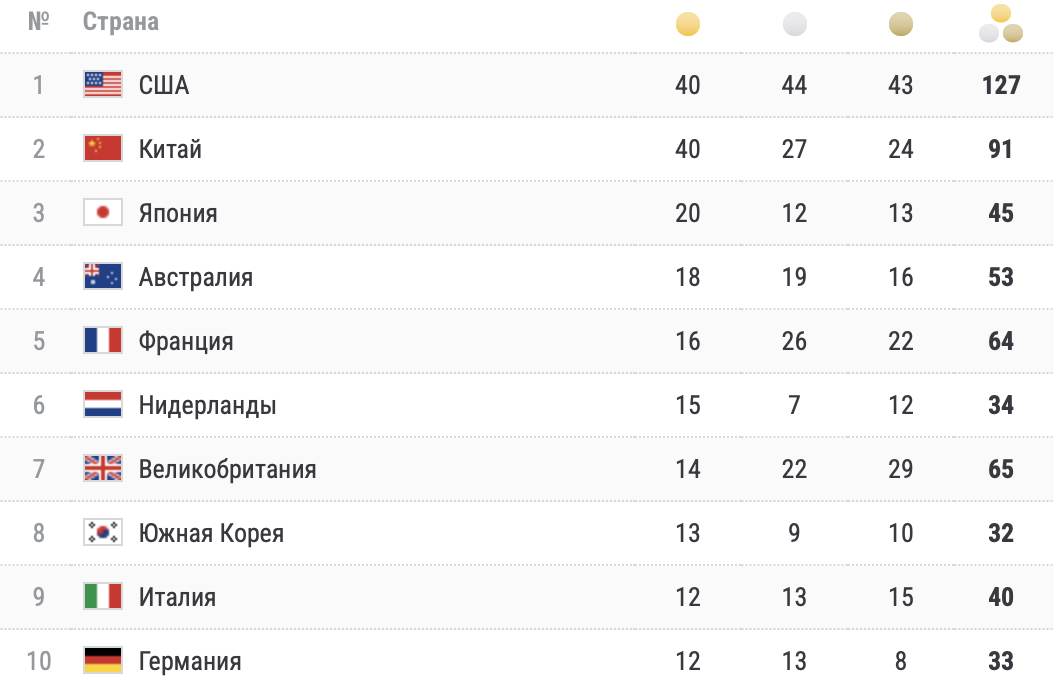Click the Страна column header
This screenshot has width=1054, height=690.
point(120,22)
